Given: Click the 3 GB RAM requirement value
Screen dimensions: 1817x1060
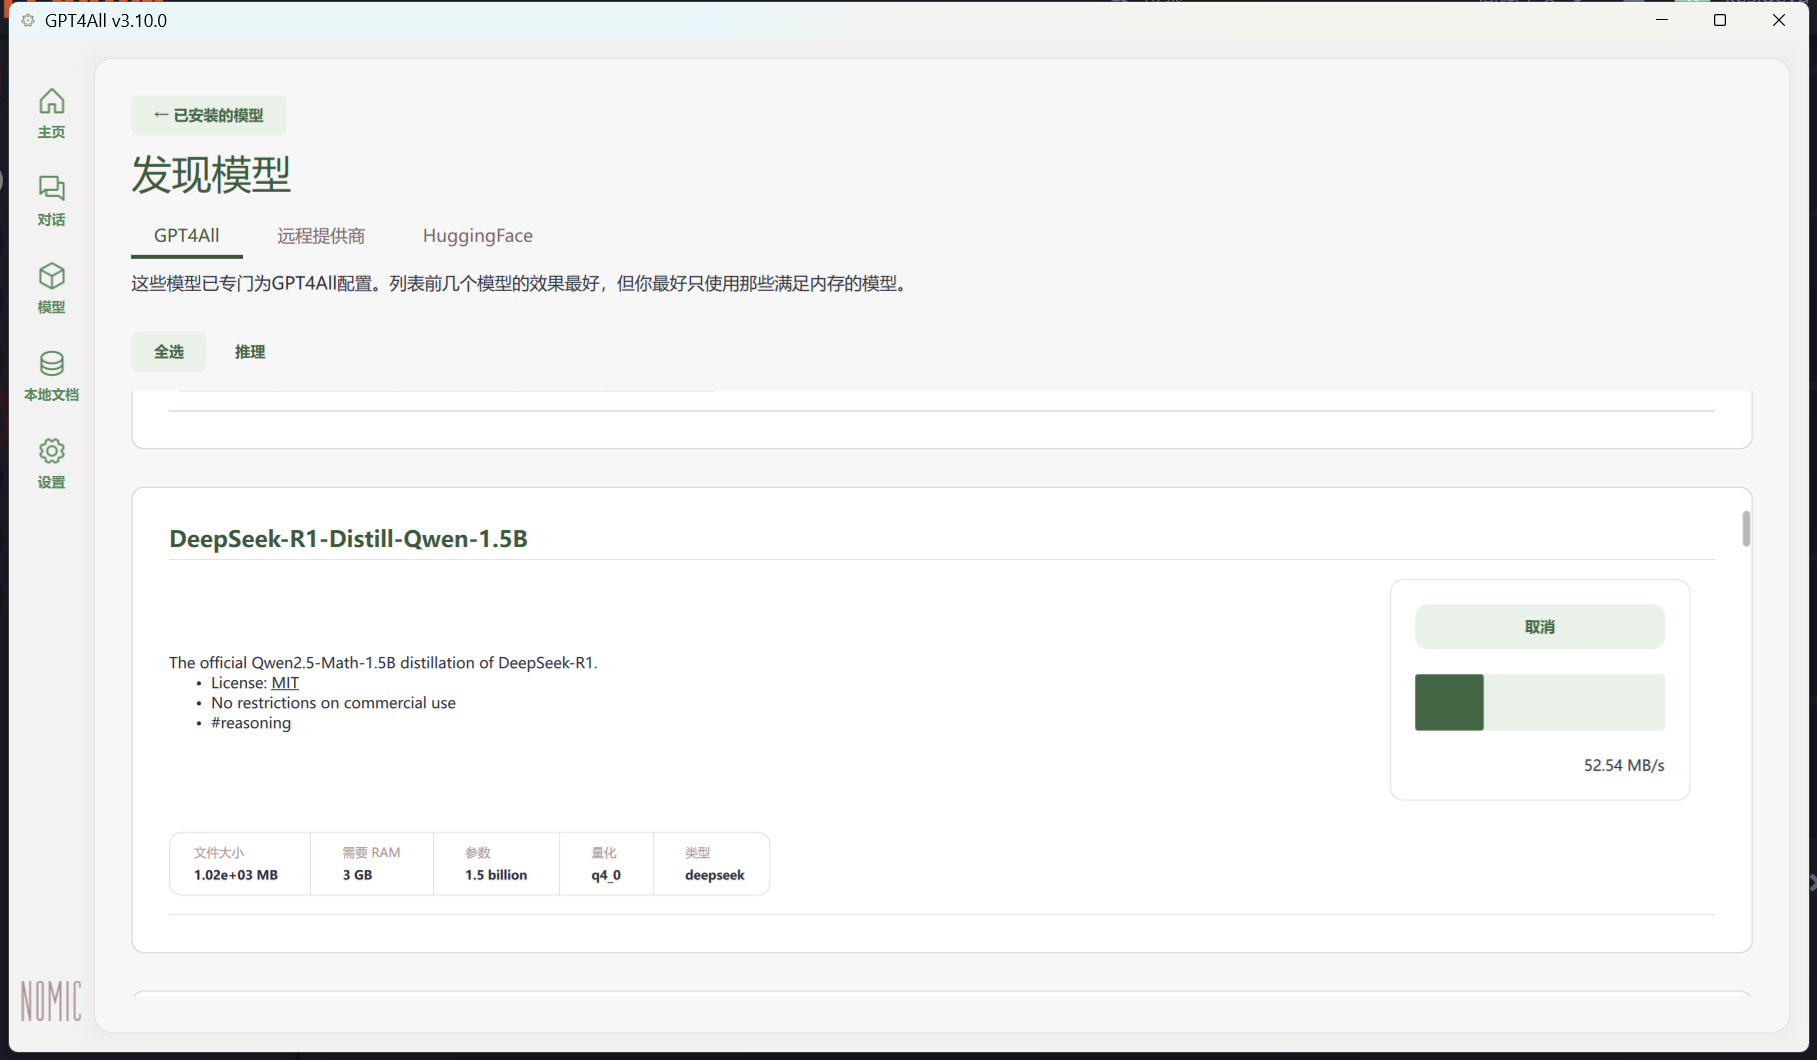Looking at the screenshot, I should [357, 875].
